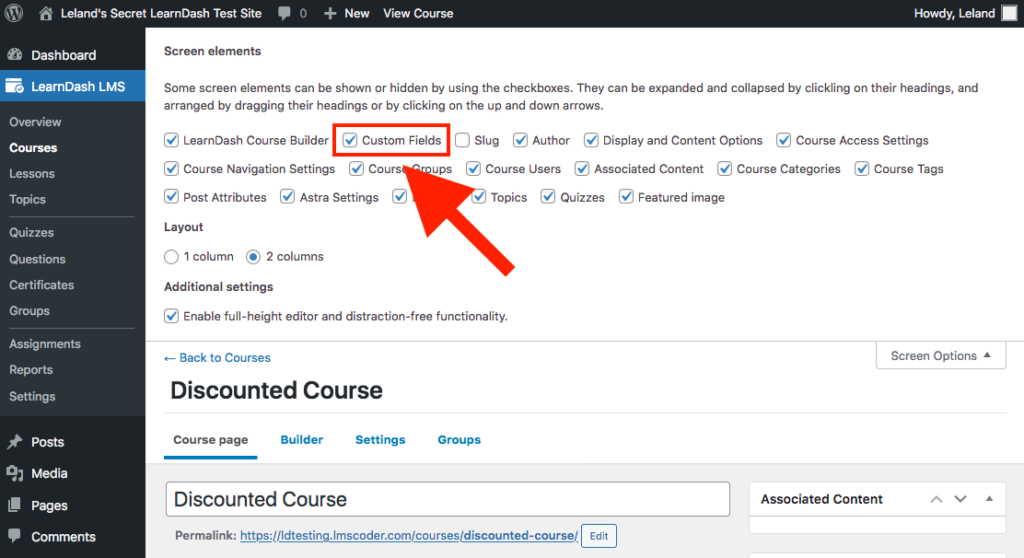Toggle the Associated Content panel triangle

point(989,499)
